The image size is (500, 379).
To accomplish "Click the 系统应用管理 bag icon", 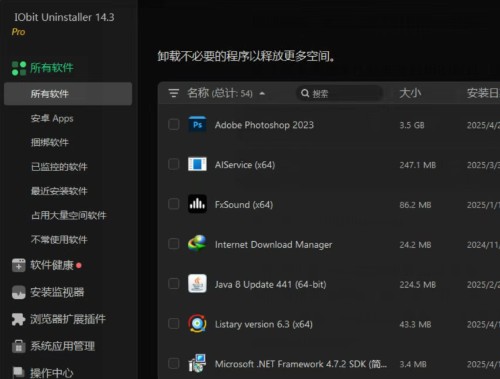I will [19, 346].
